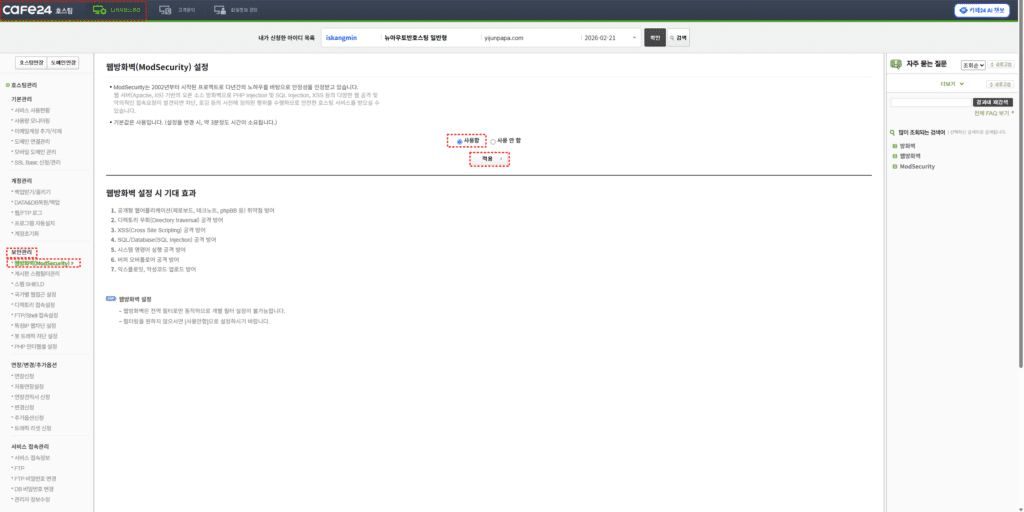Click the ModSecurity popular keyword link

pyautogui.click(x=917, y=166)
